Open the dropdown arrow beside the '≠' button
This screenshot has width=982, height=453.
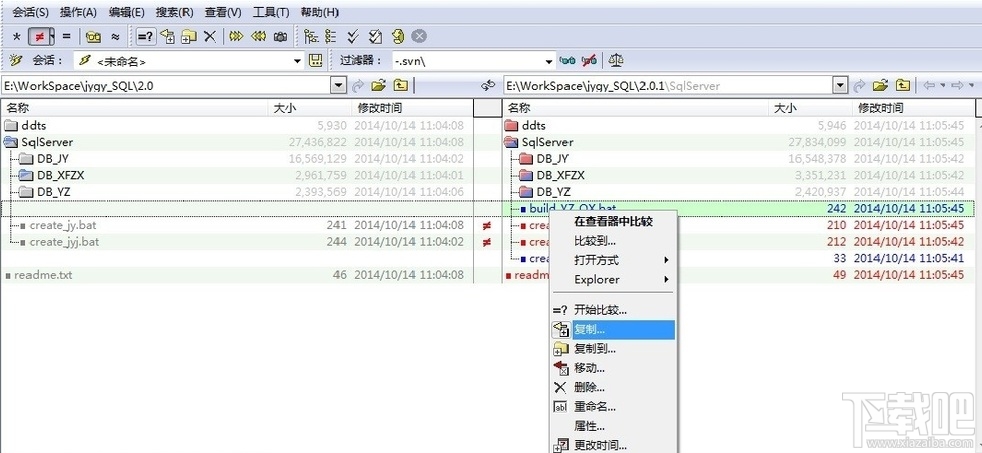(x=51, y=37)
